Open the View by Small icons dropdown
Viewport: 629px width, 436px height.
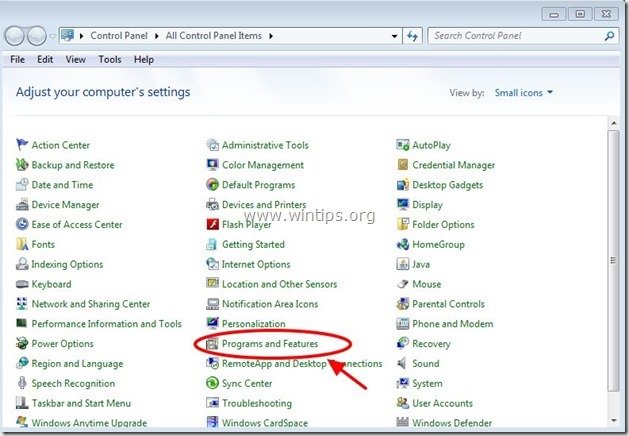pos(523,93)
